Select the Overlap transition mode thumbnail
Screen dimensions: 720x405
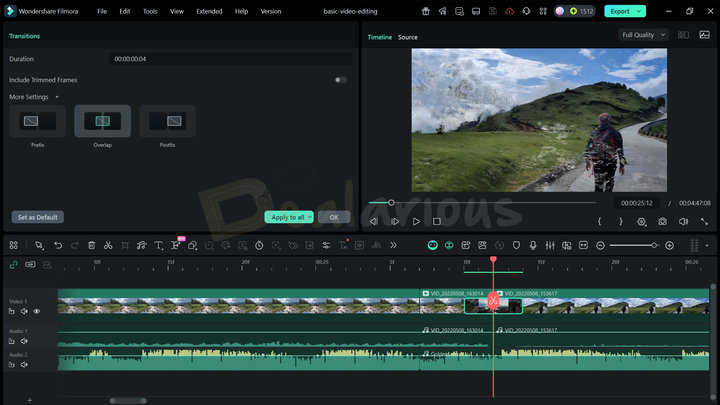click(102, 121)
